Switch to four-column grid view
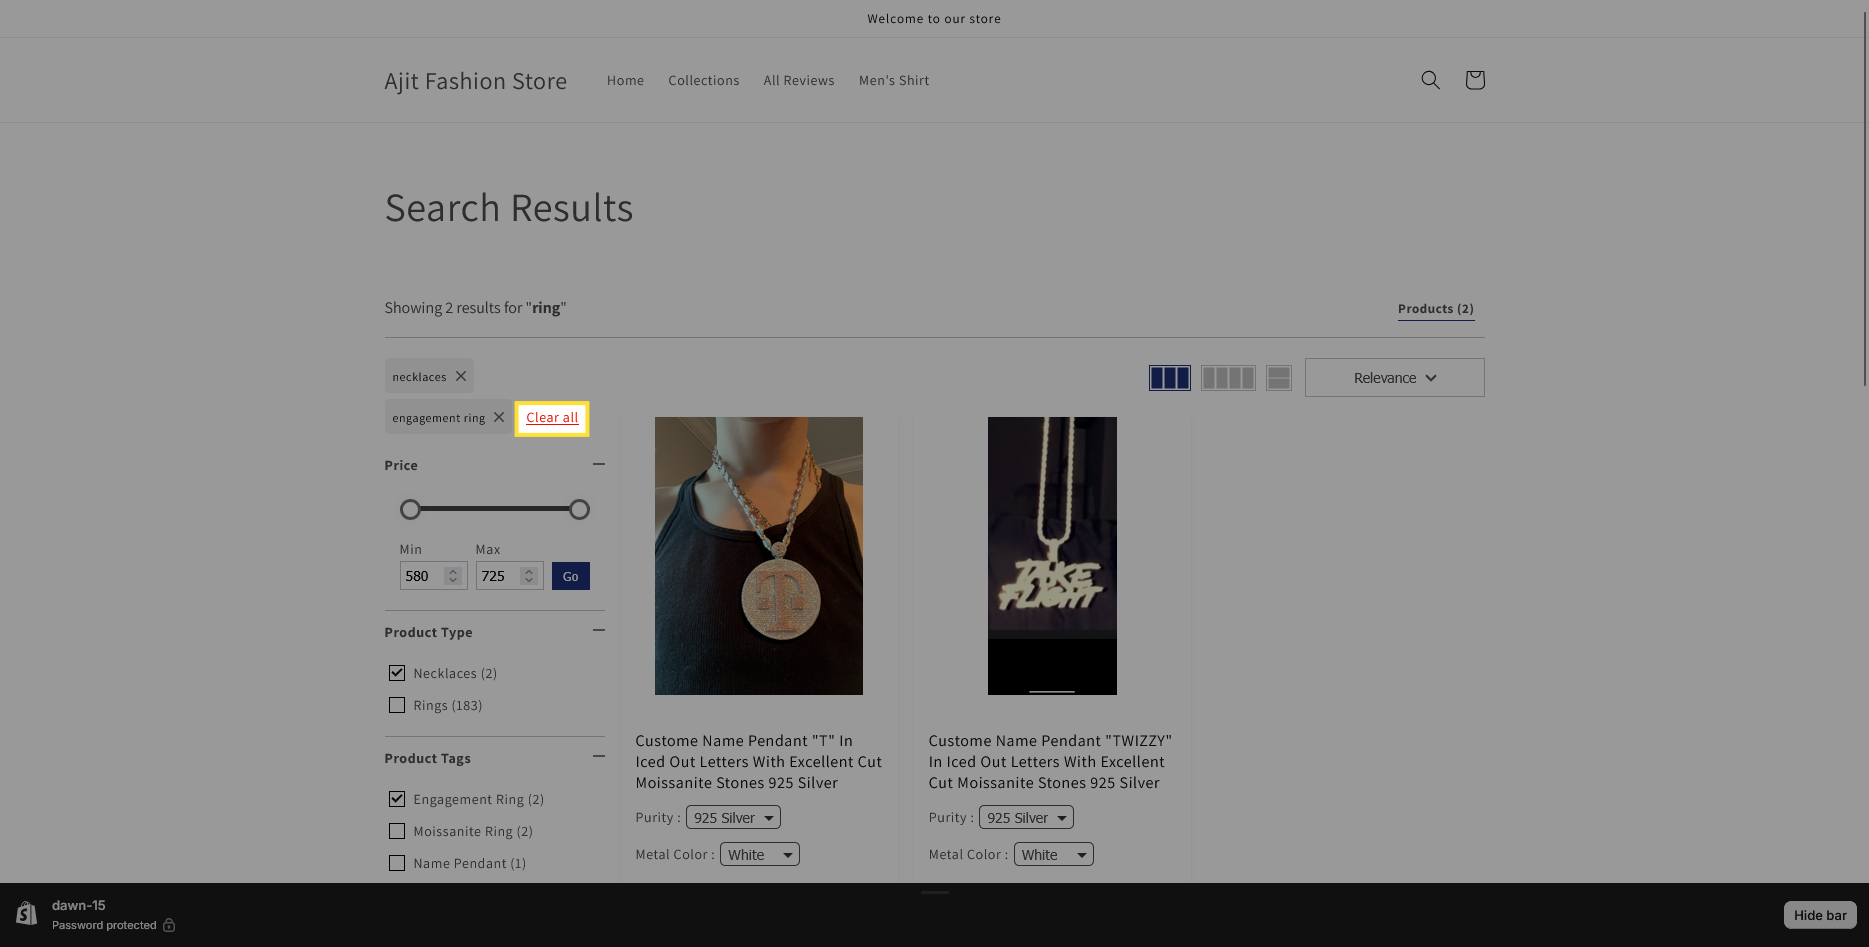Image resolution: width=1869 pixels, height=947 pixels. [1227, 378]
